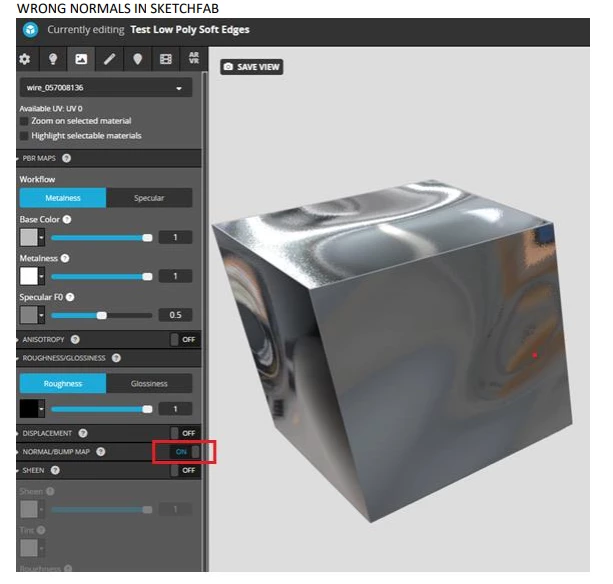Toggle Displacement switch on
The height and width of the screenshot is (584, 613).
(184, 434)
